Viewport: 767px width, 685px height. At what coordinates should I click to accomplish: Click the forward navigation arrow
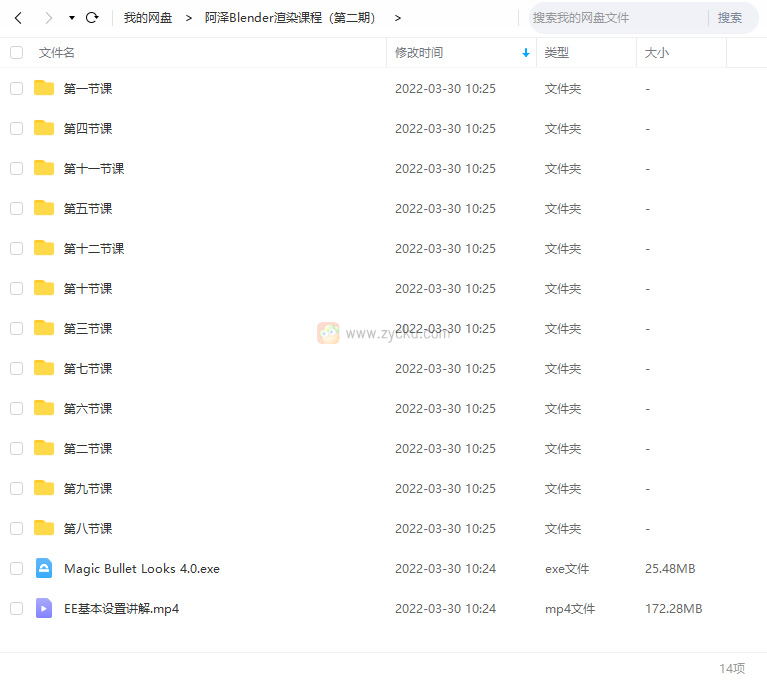[48, 18]
